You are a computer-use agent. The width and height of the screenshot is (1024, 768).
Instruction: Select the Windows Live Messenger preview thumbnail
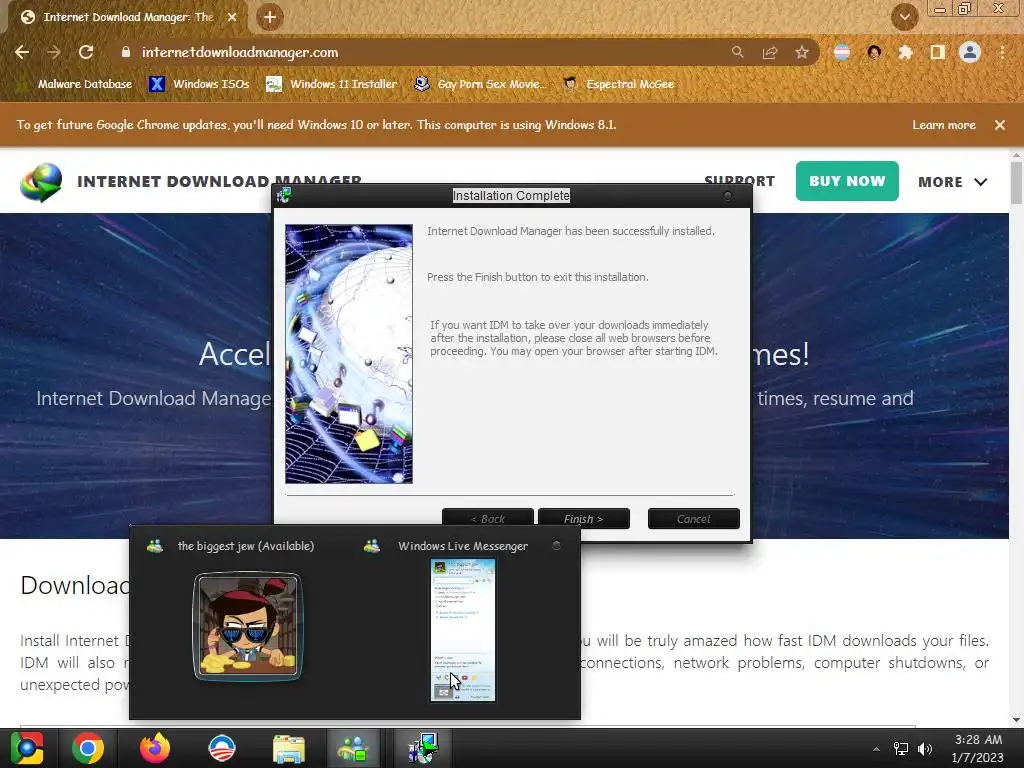pos(462,630)
